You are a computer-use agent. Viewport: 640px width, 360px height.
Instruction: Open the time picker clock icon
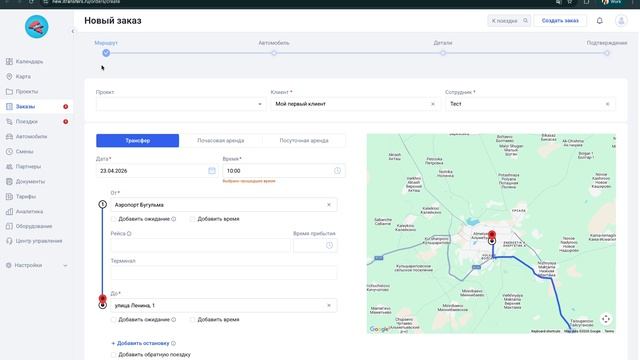point(337,171)
